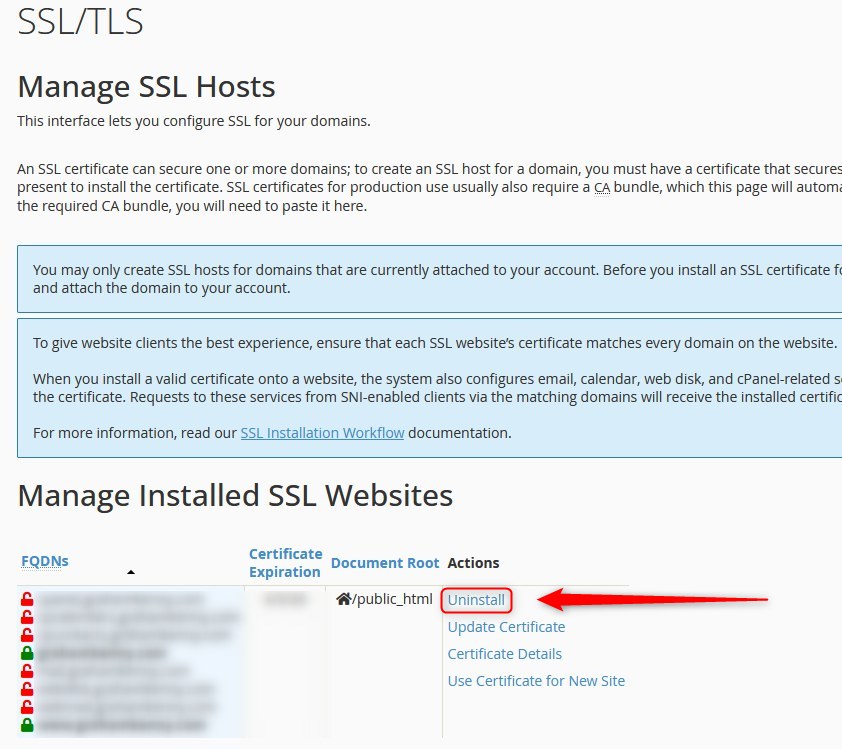Image resolution: width=842 pixels, height=749 pixels.
Task: Open the SSL Installation Workflow documentation link
Action: point(322,433)
